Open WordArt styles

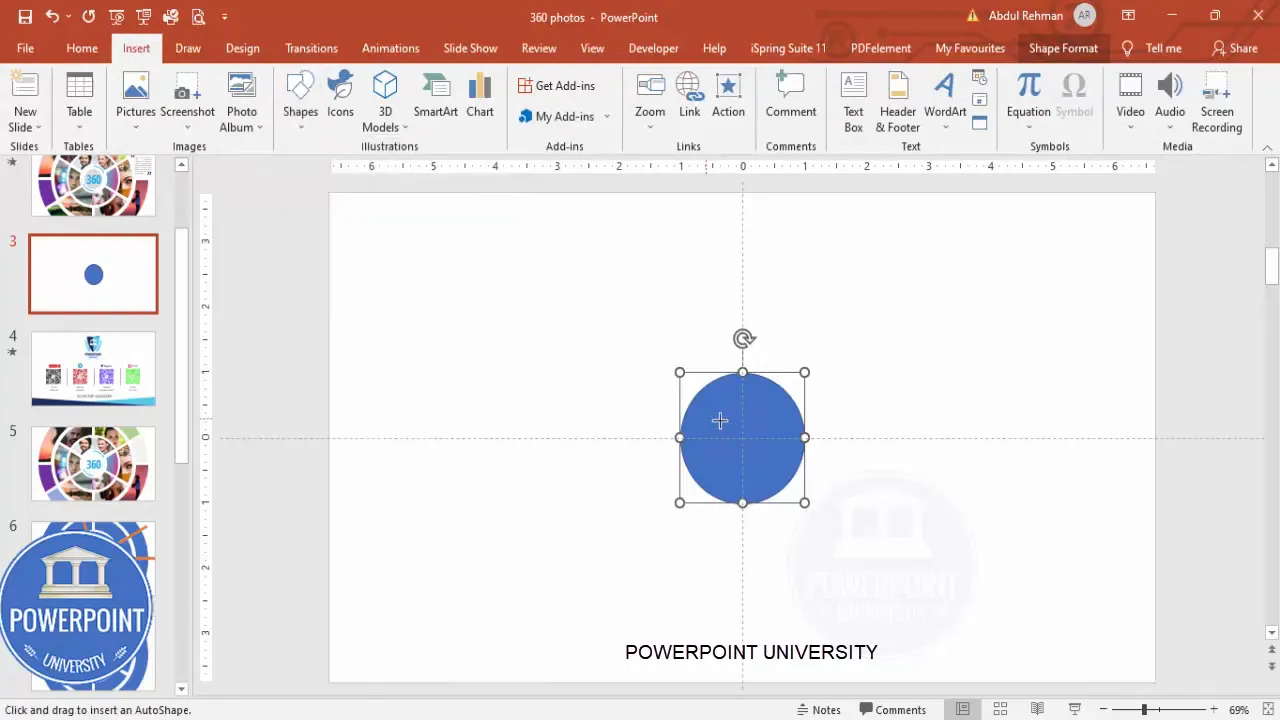point(945,102)
